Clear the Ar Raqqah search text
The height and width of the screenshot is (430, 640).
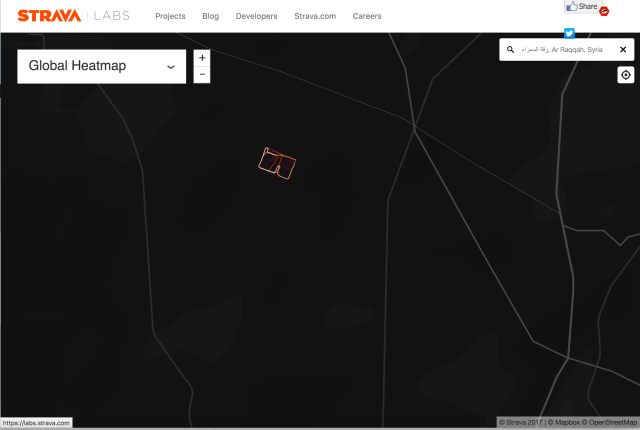click(623, 49)
